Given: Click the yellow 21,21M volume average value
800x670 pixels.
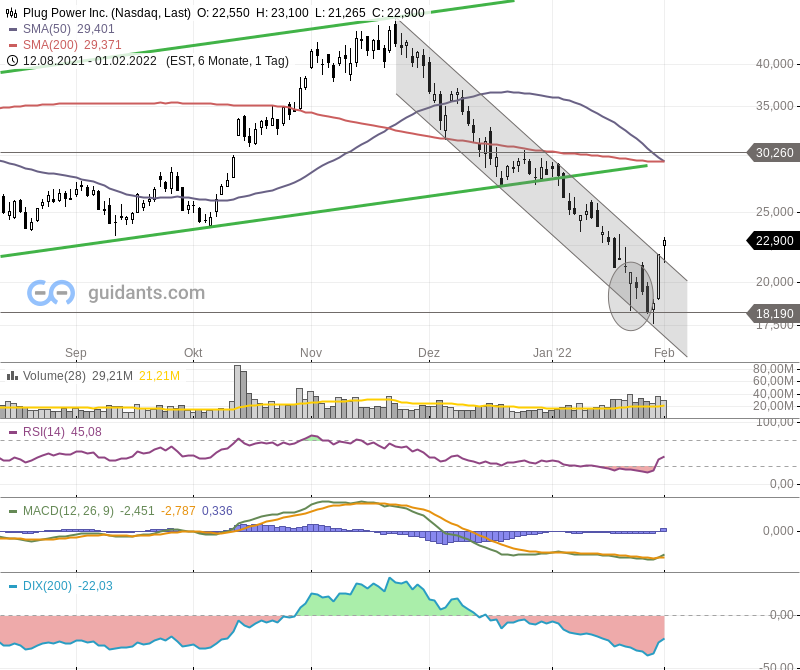Looking at the screenshot, I should [x=159, y=376].
